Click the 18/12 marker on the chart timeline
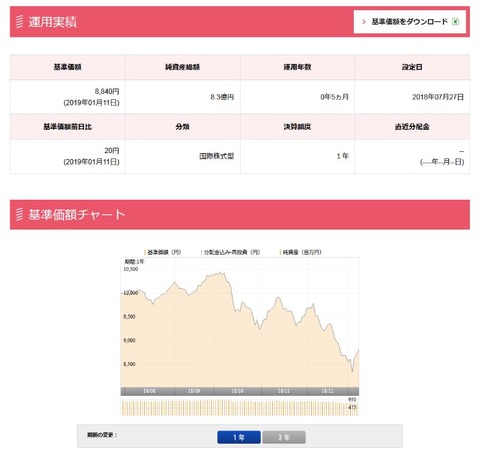This screenshot has width=480, height=455. point(327,391)
